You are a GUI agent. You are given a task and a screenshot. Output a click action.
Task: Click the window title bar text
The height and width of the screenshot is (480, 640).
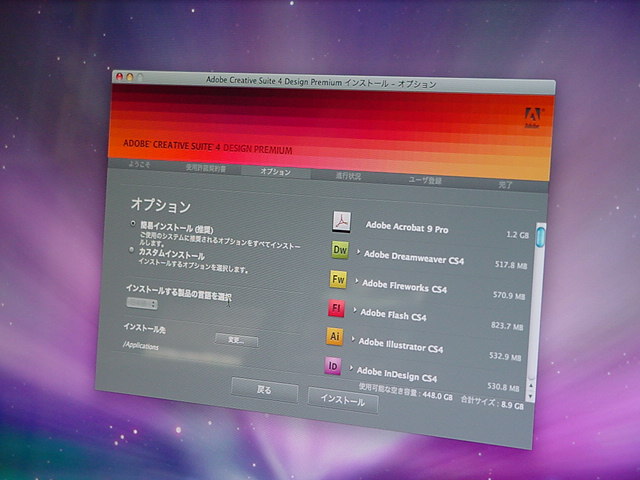pos(321,82)
